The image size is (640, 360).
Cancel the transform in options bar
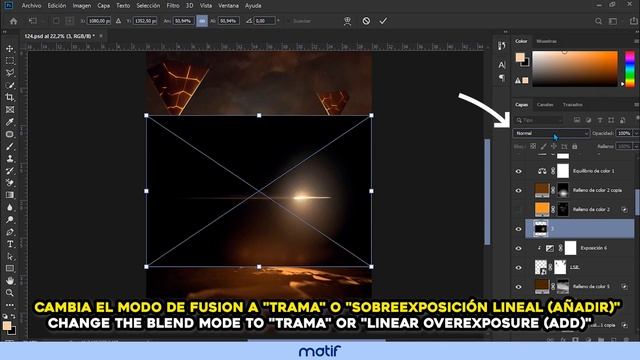click(366, 21)
